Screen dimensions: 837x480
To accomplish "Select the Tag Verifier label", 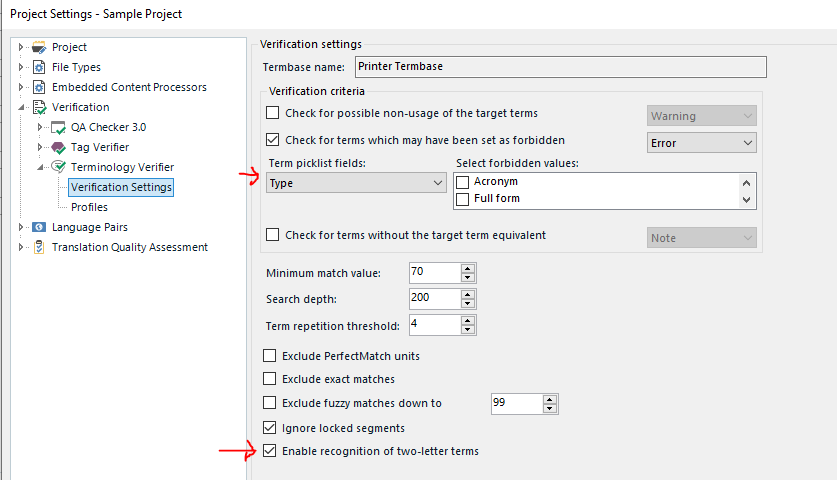I will pos(100,147).
